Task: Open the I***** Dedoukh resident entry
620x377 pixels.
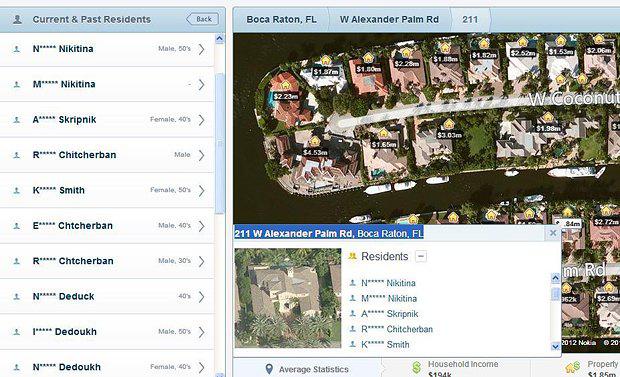Action: 107,332
